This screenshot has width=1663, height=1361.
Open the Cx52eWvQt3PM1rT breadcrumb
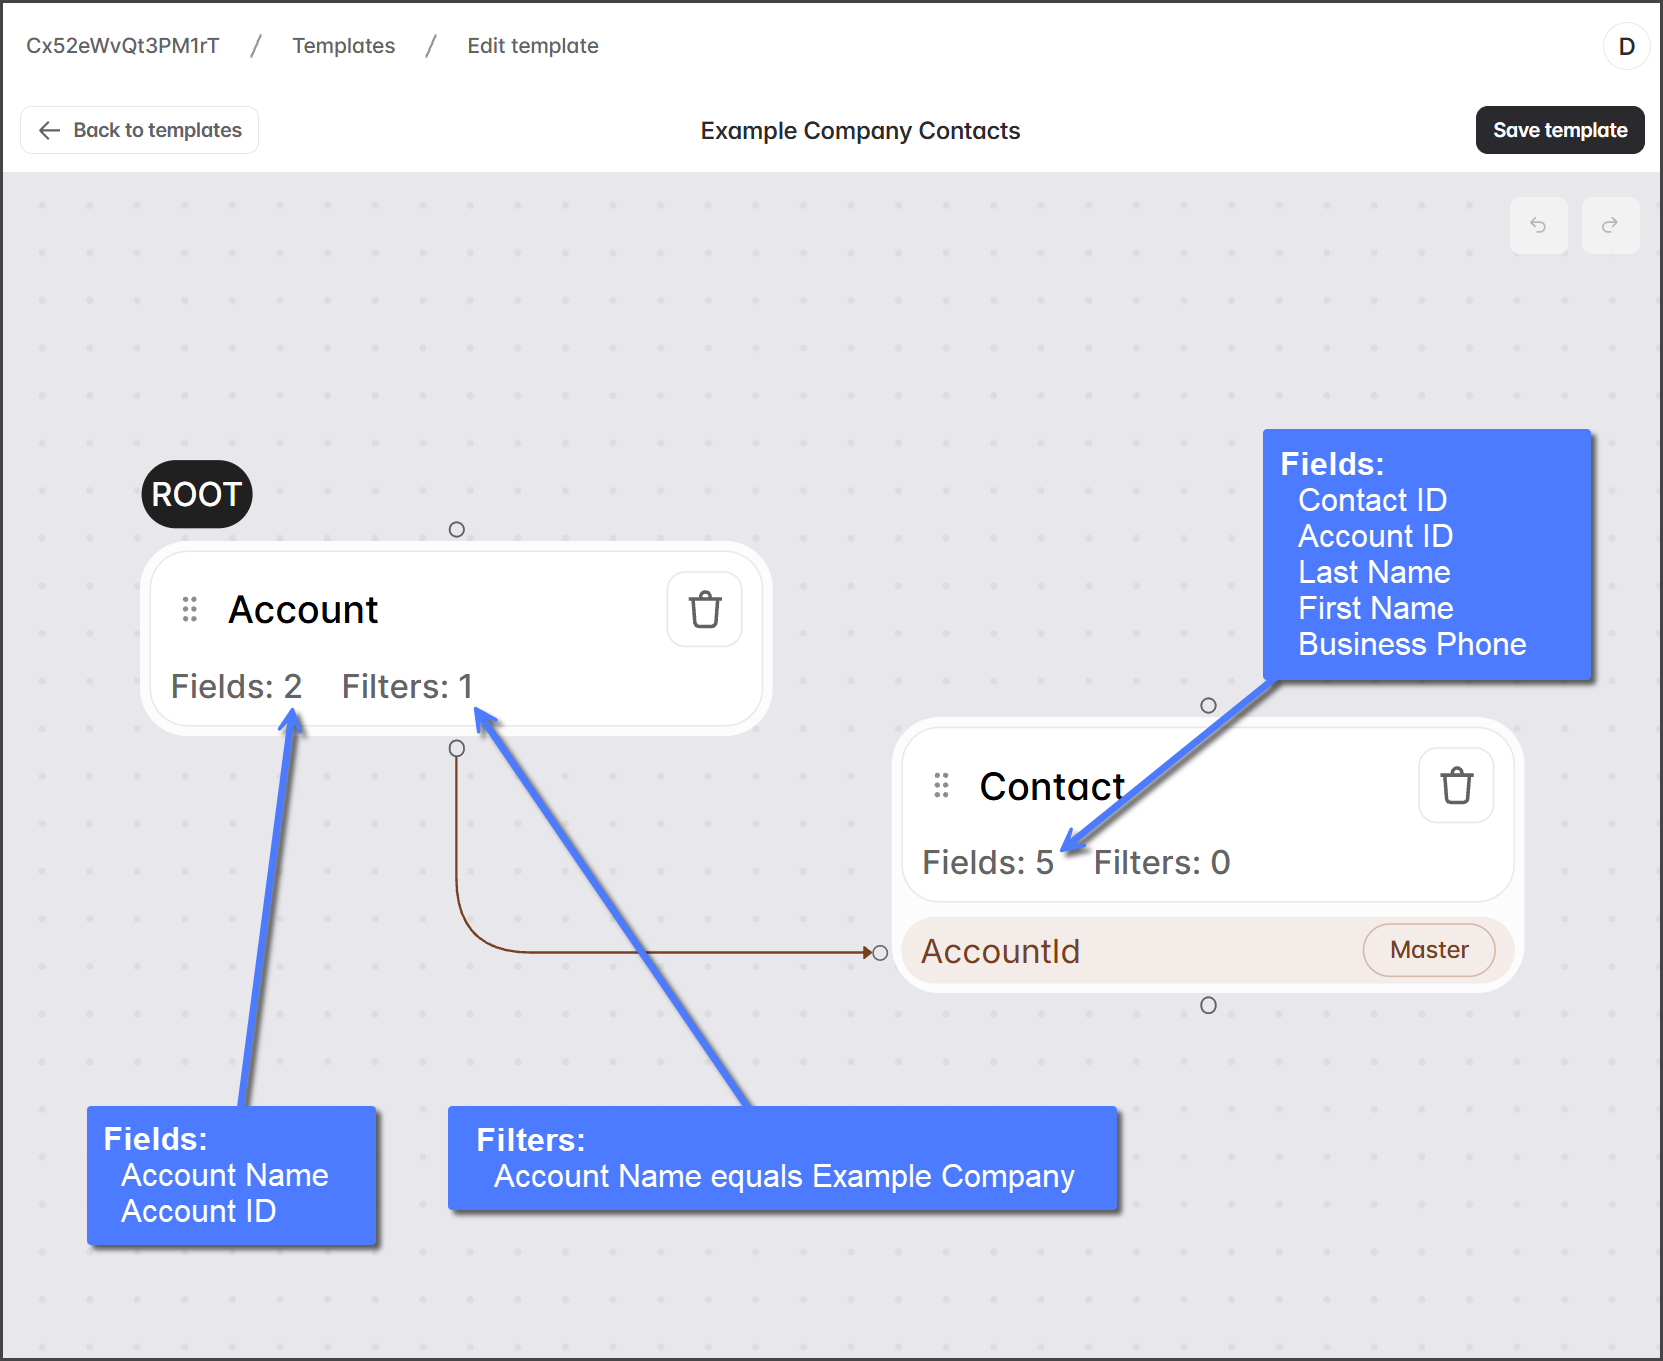(x=122, y=46)
